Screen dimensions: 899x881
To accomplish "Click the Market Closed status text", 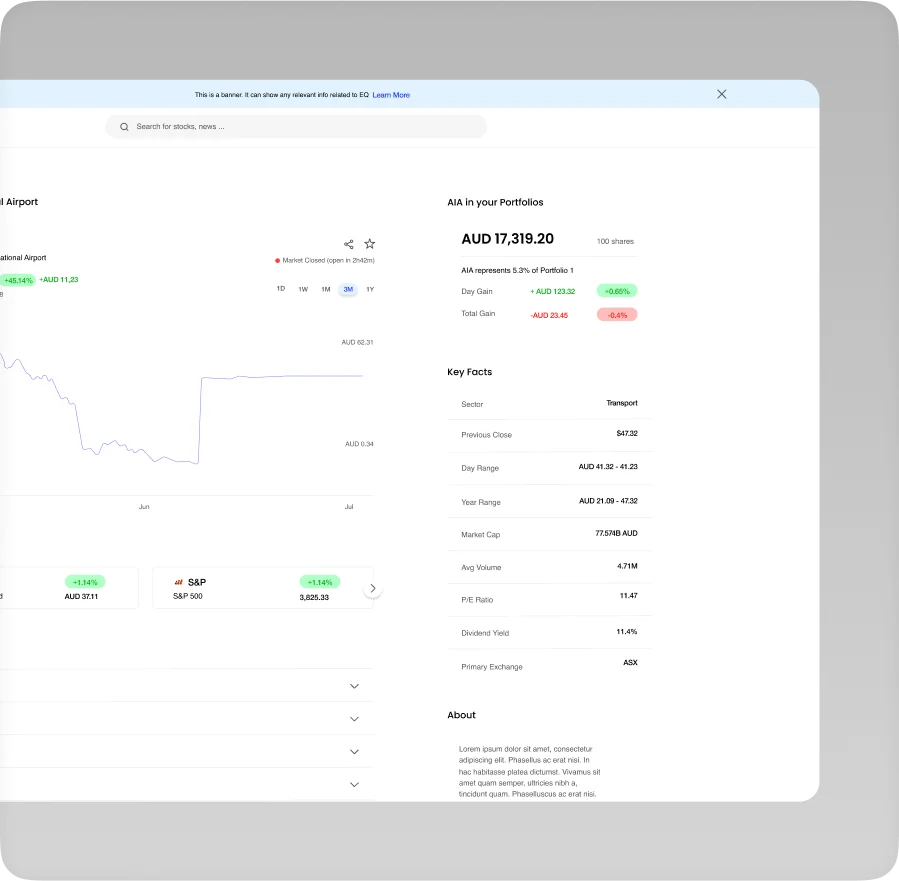I will 328,260.
